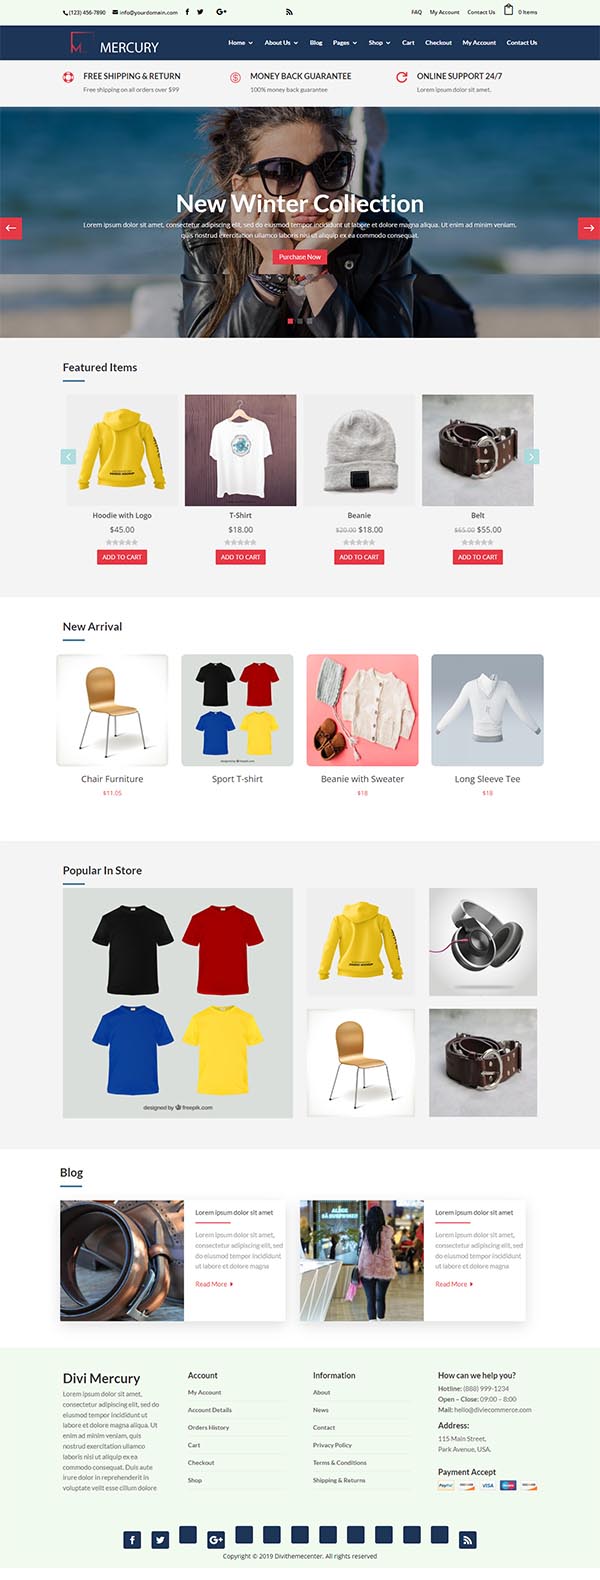
Task: Click the Facebook icon in the top bar
Action: tap(187, 12)
